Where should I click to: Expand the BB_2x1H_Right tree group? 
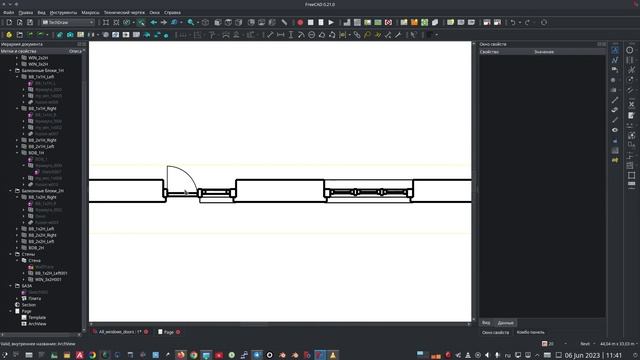pyautogui.click(x=17, y=140)
